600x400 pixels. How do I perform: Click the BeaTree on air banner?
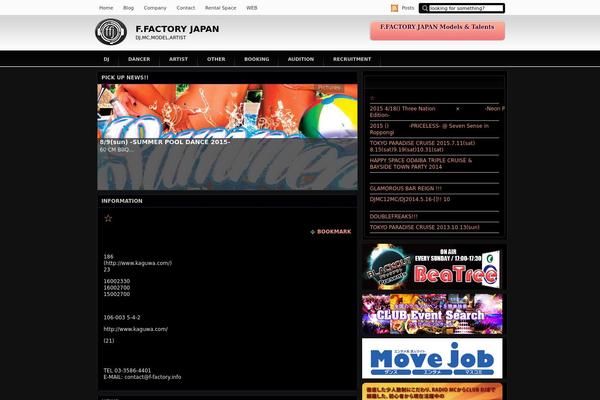[x=432, y=267]
